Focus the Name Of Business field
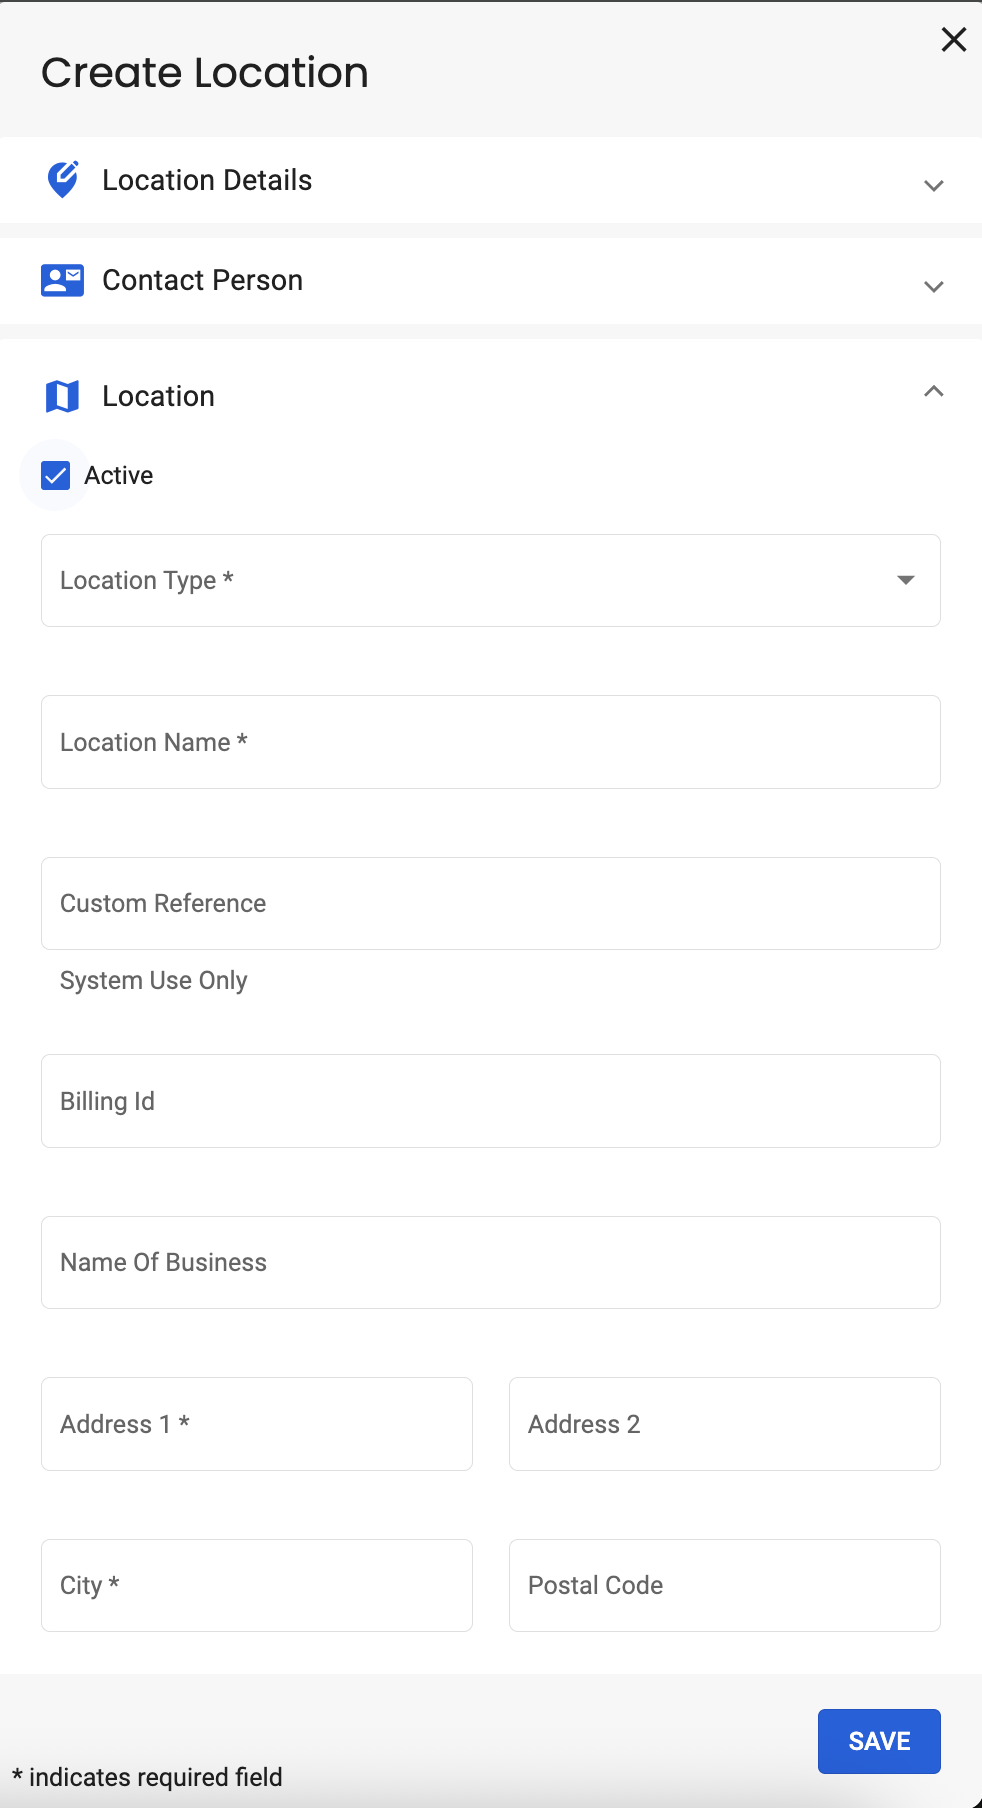The height and width of the screenshot is (1808, 982). coord(491,1262)
